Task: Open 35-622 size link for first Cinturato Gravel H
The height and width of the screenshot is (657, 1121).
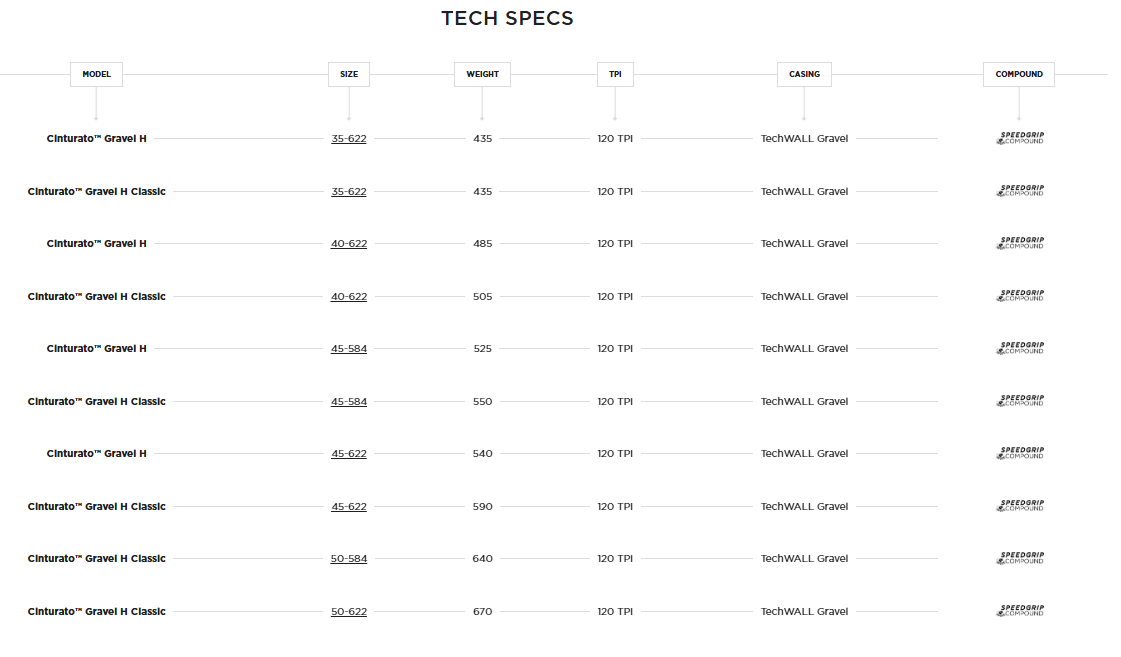Action: tap(349, 138)
